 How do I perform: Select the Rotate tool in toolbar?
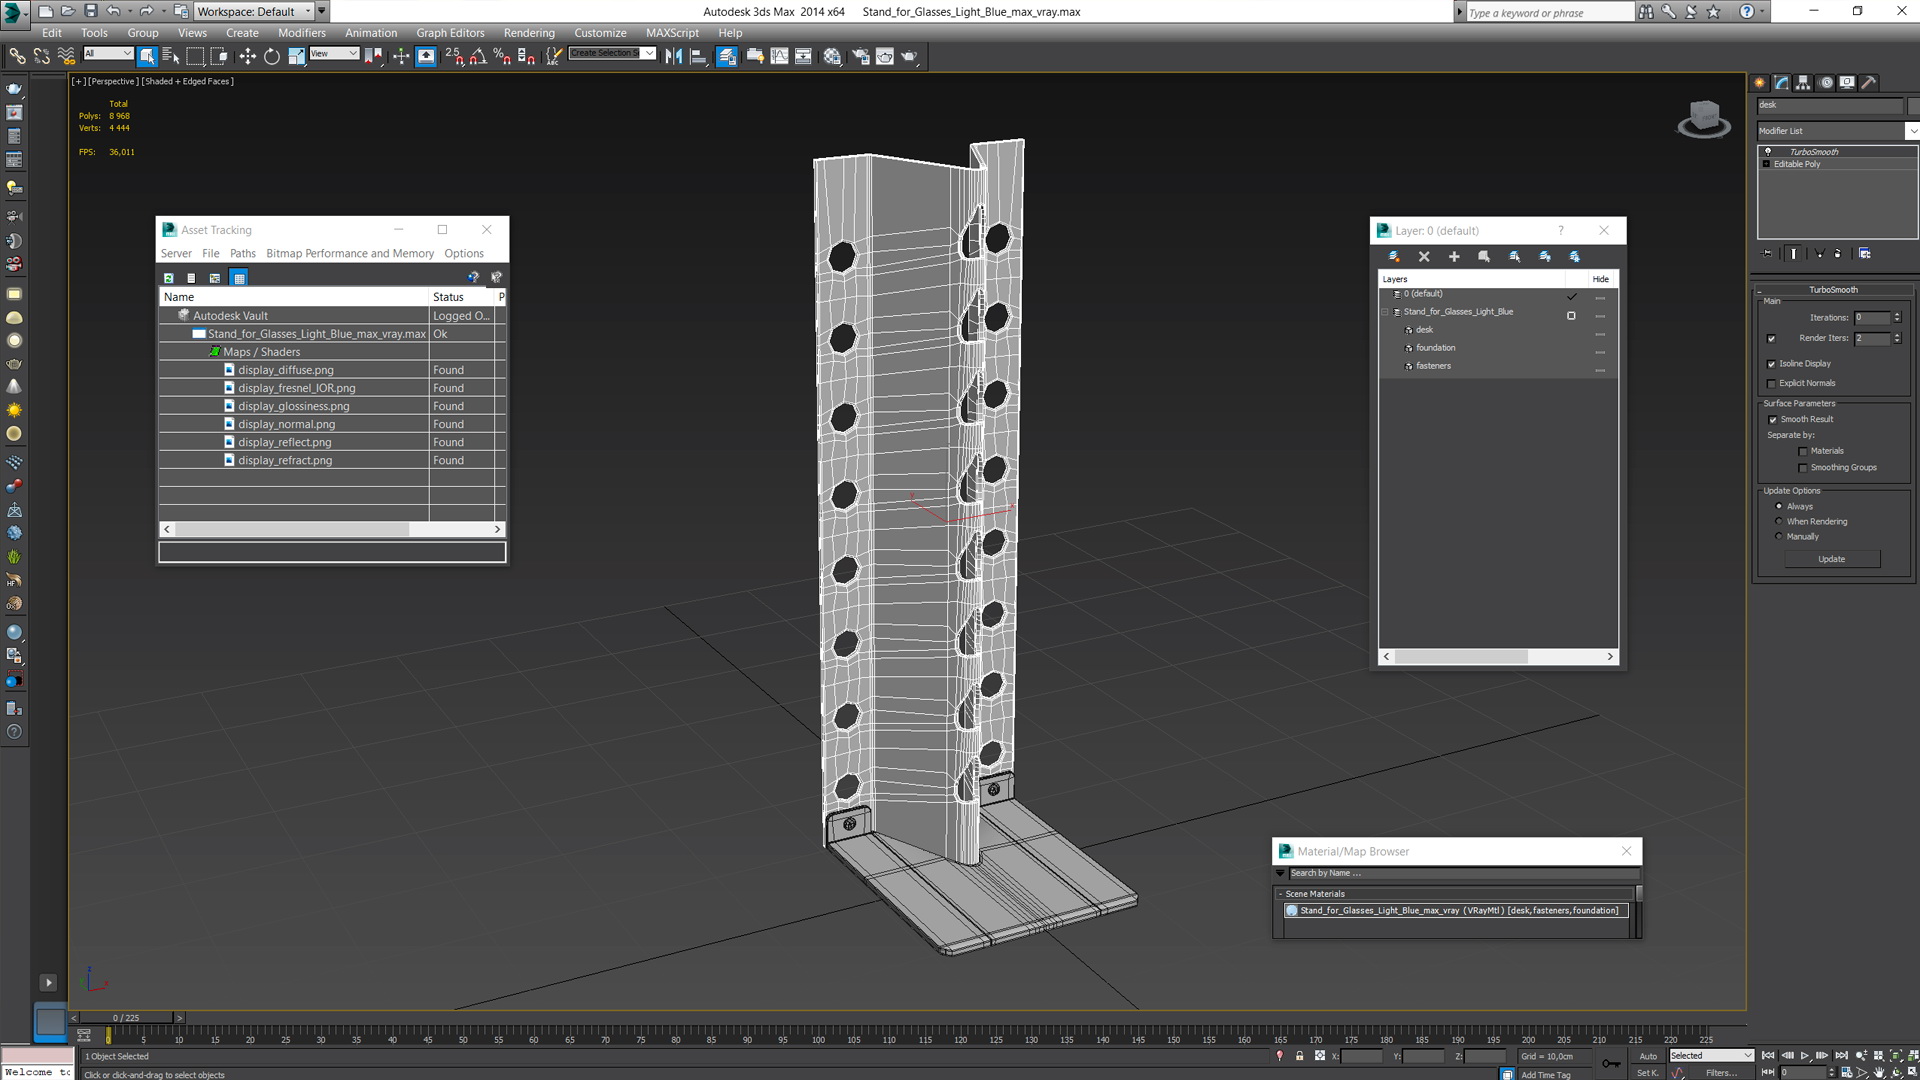(x=271, y=57)
